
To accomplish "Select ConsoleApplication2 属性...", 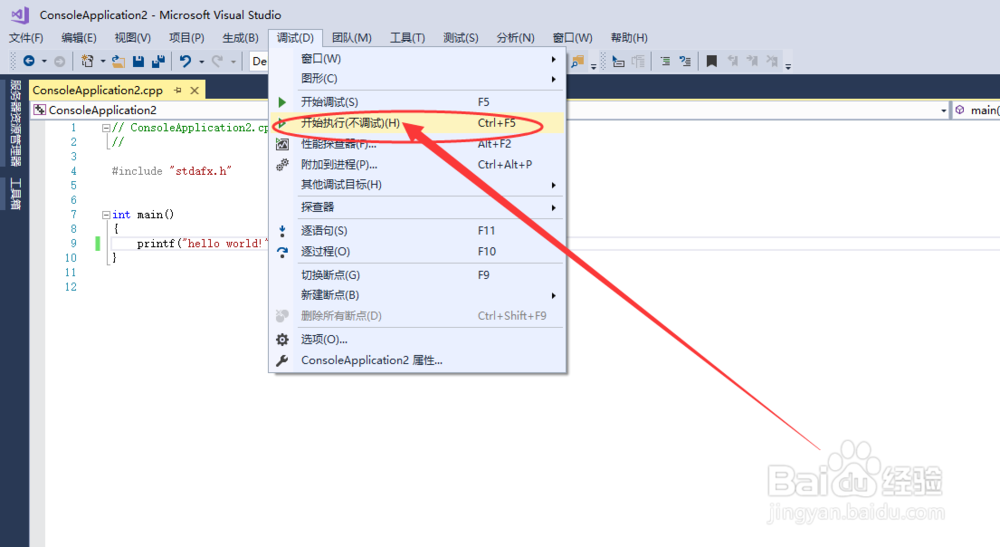I will tap(418, 360).
